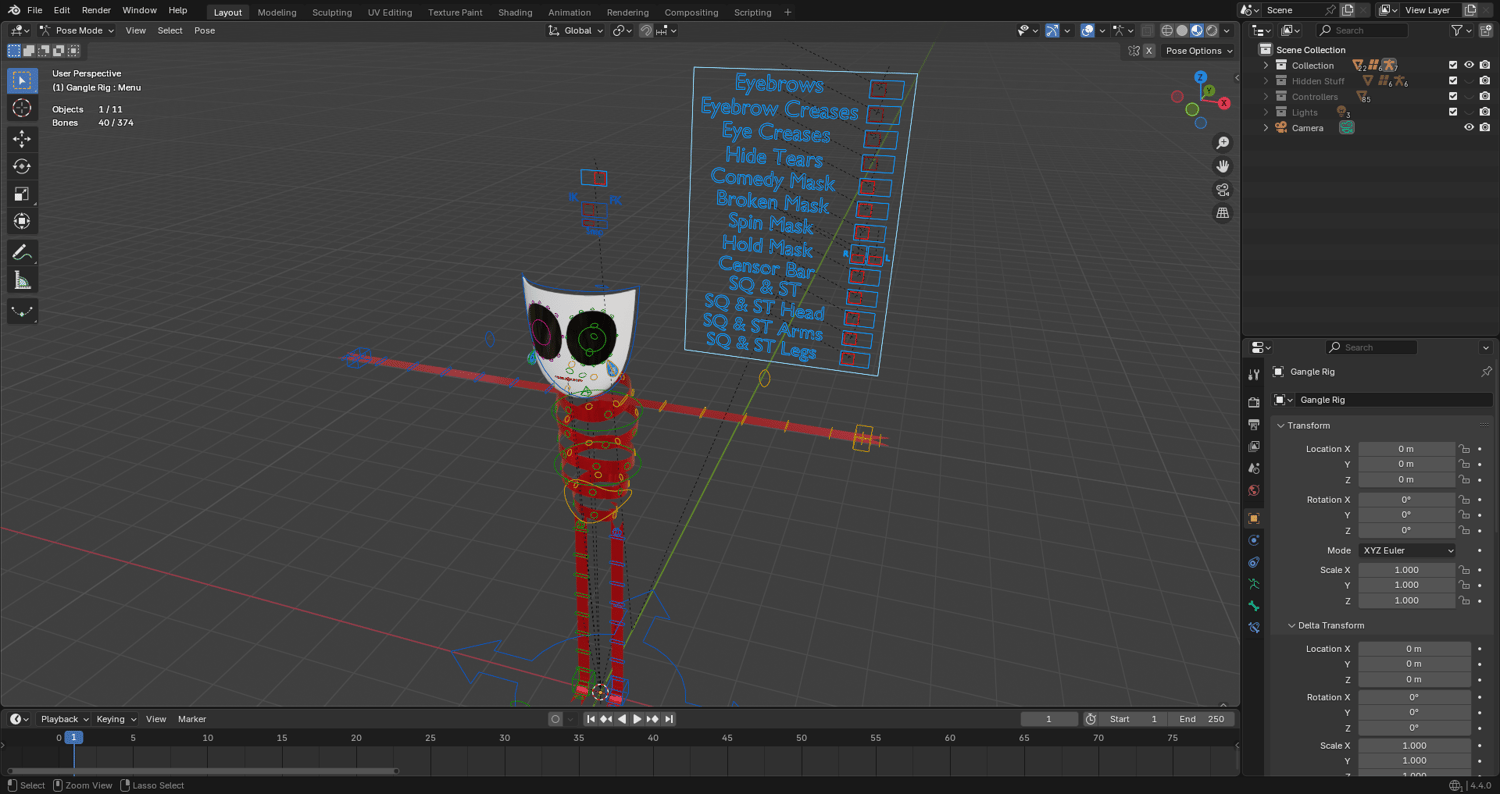Open the timeline Marker menu
The image size is (1500, 794).
[x=192, y=719]
